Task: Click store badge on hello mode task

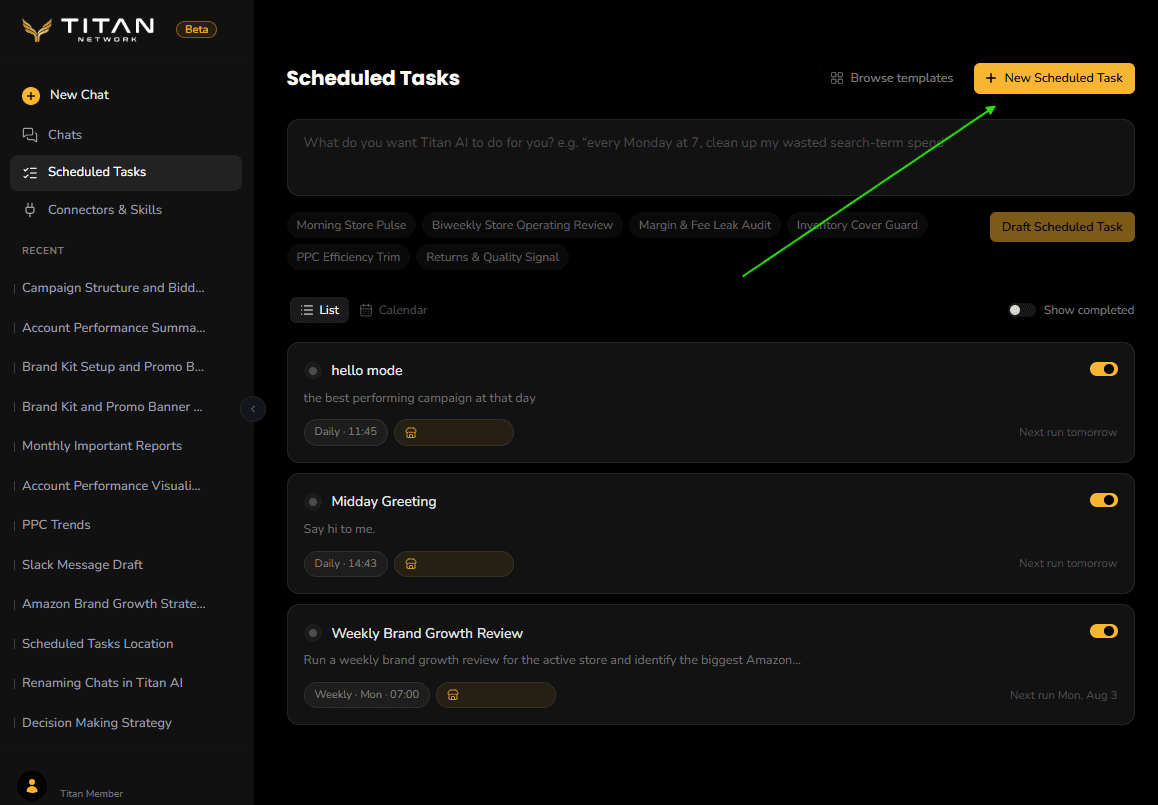Action: tap(453, 433)
